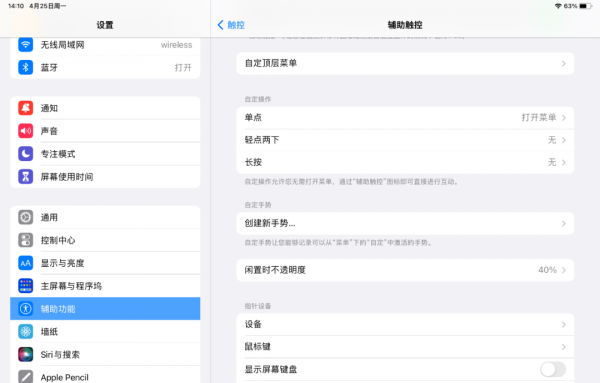The height and width of the screenshot is (383, 600).
Task: Tap the 创建新手势… label
Action: tap(270, 223)
